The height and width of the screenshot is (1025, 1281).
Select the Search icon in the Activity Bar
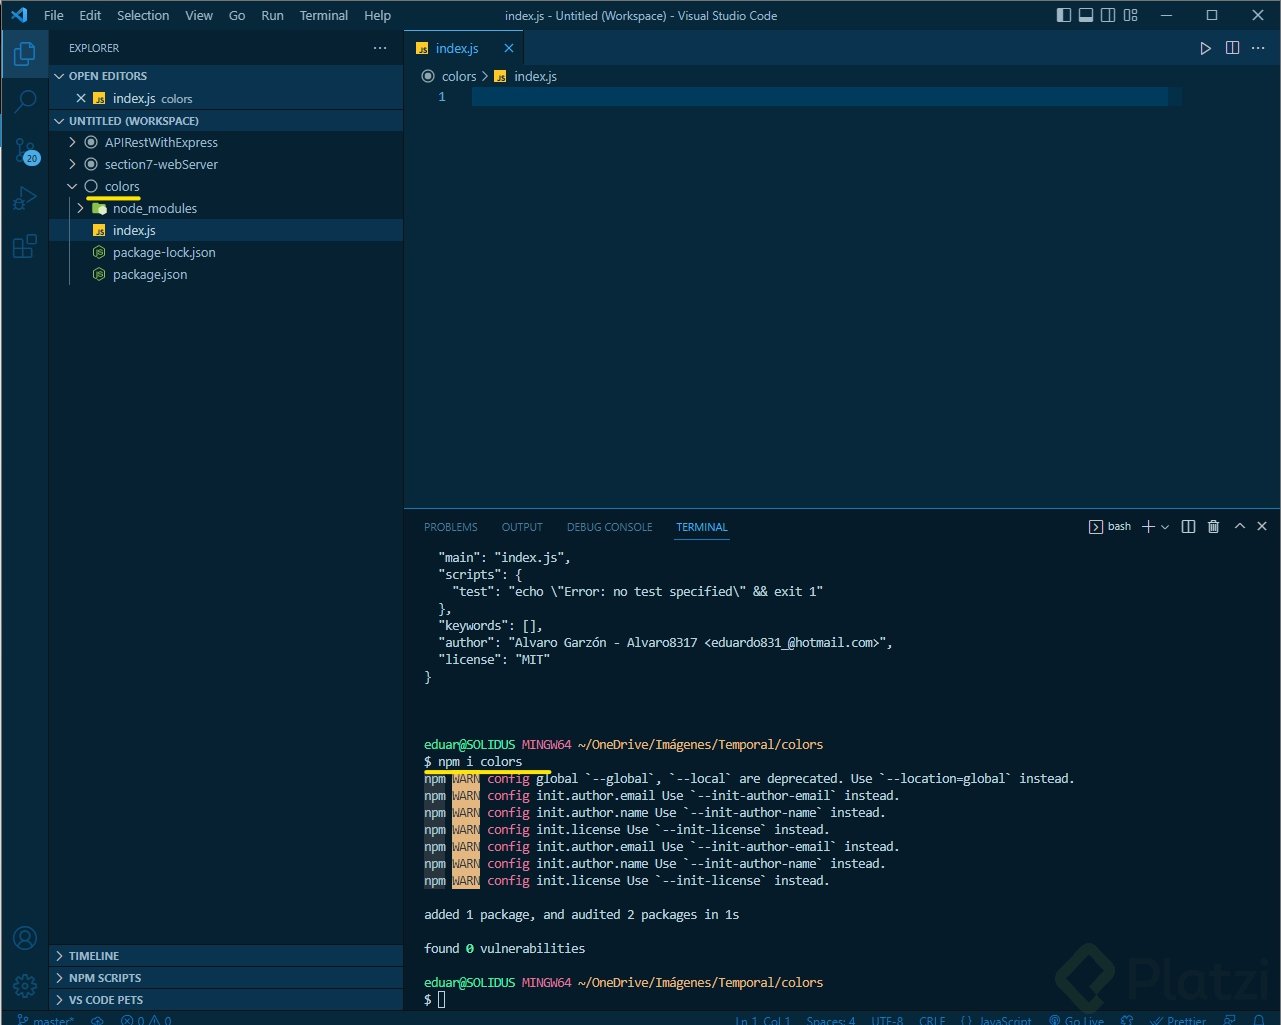[x=25, y=101]
